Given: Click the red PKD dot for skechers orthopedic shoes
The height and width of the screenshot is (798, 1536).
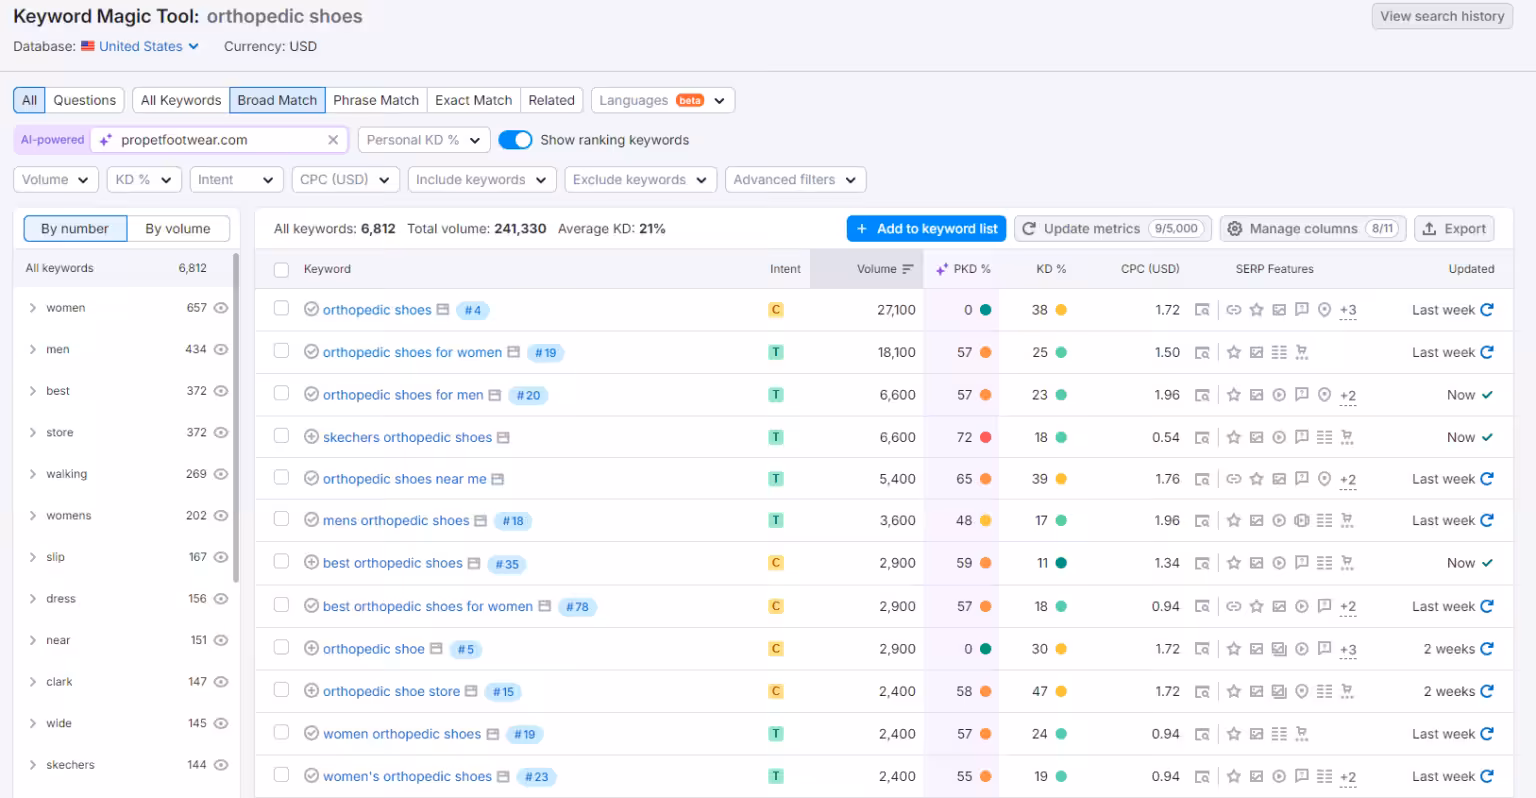Looking at the screenshot, I should coord(986,437).
